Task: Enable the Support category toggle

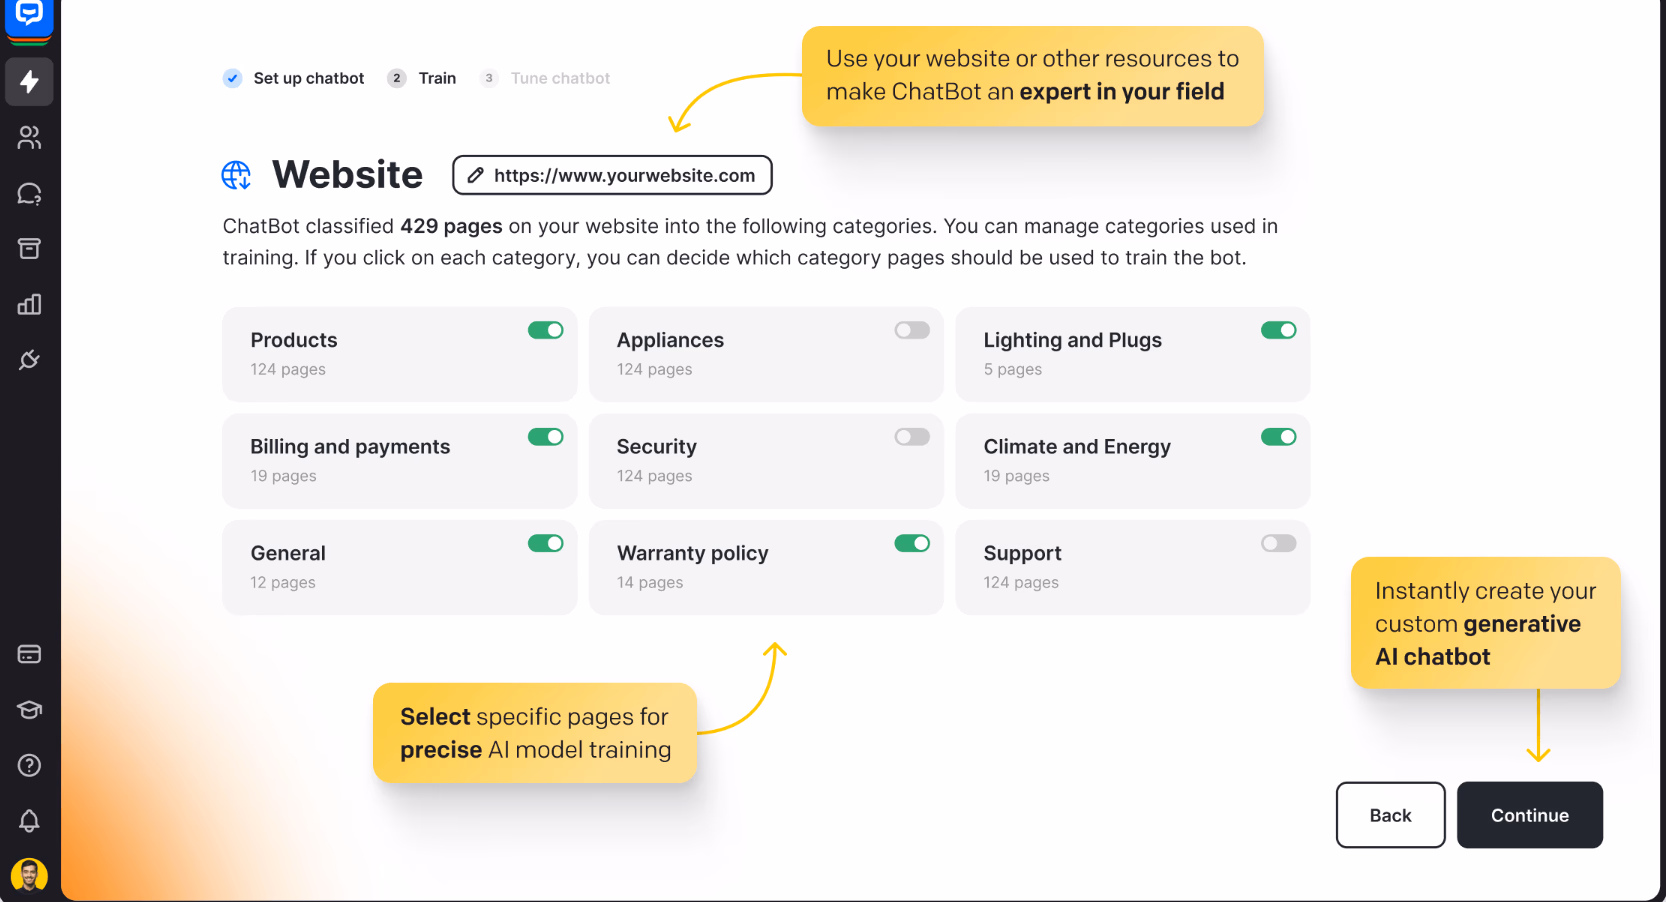Action: coord(1278,543)
